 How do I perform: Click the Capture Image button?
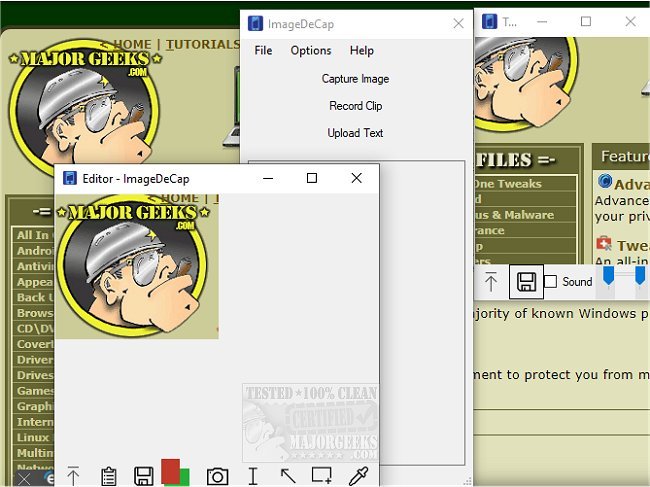[x=355, y=79]
